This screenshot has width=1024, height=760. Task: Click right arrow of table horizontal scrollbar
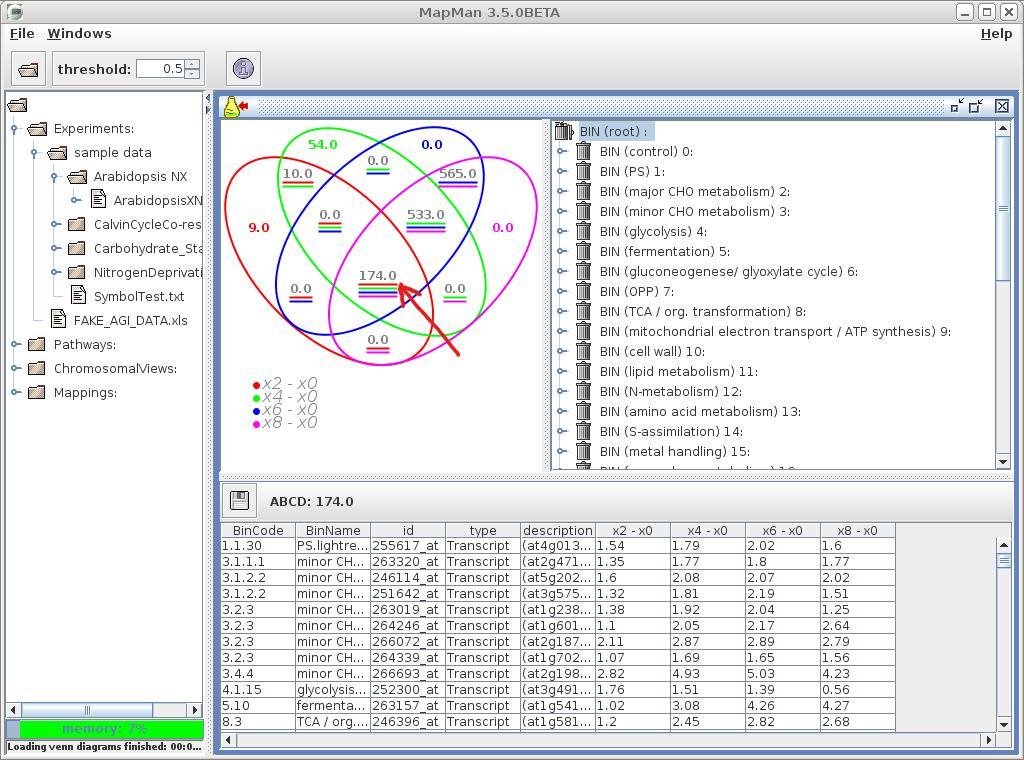[x=989, y=740]
